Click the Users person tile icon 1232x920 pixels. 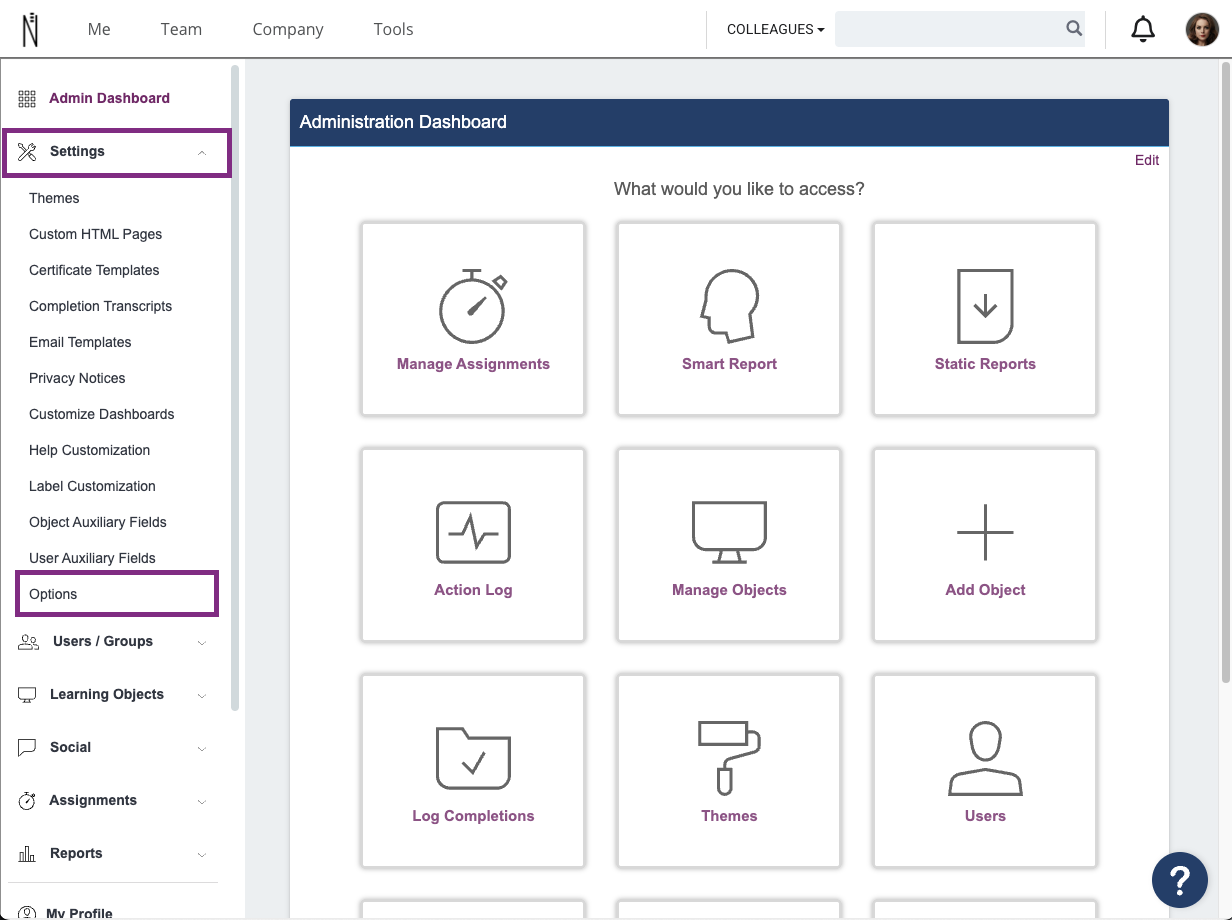click(985, 758)
